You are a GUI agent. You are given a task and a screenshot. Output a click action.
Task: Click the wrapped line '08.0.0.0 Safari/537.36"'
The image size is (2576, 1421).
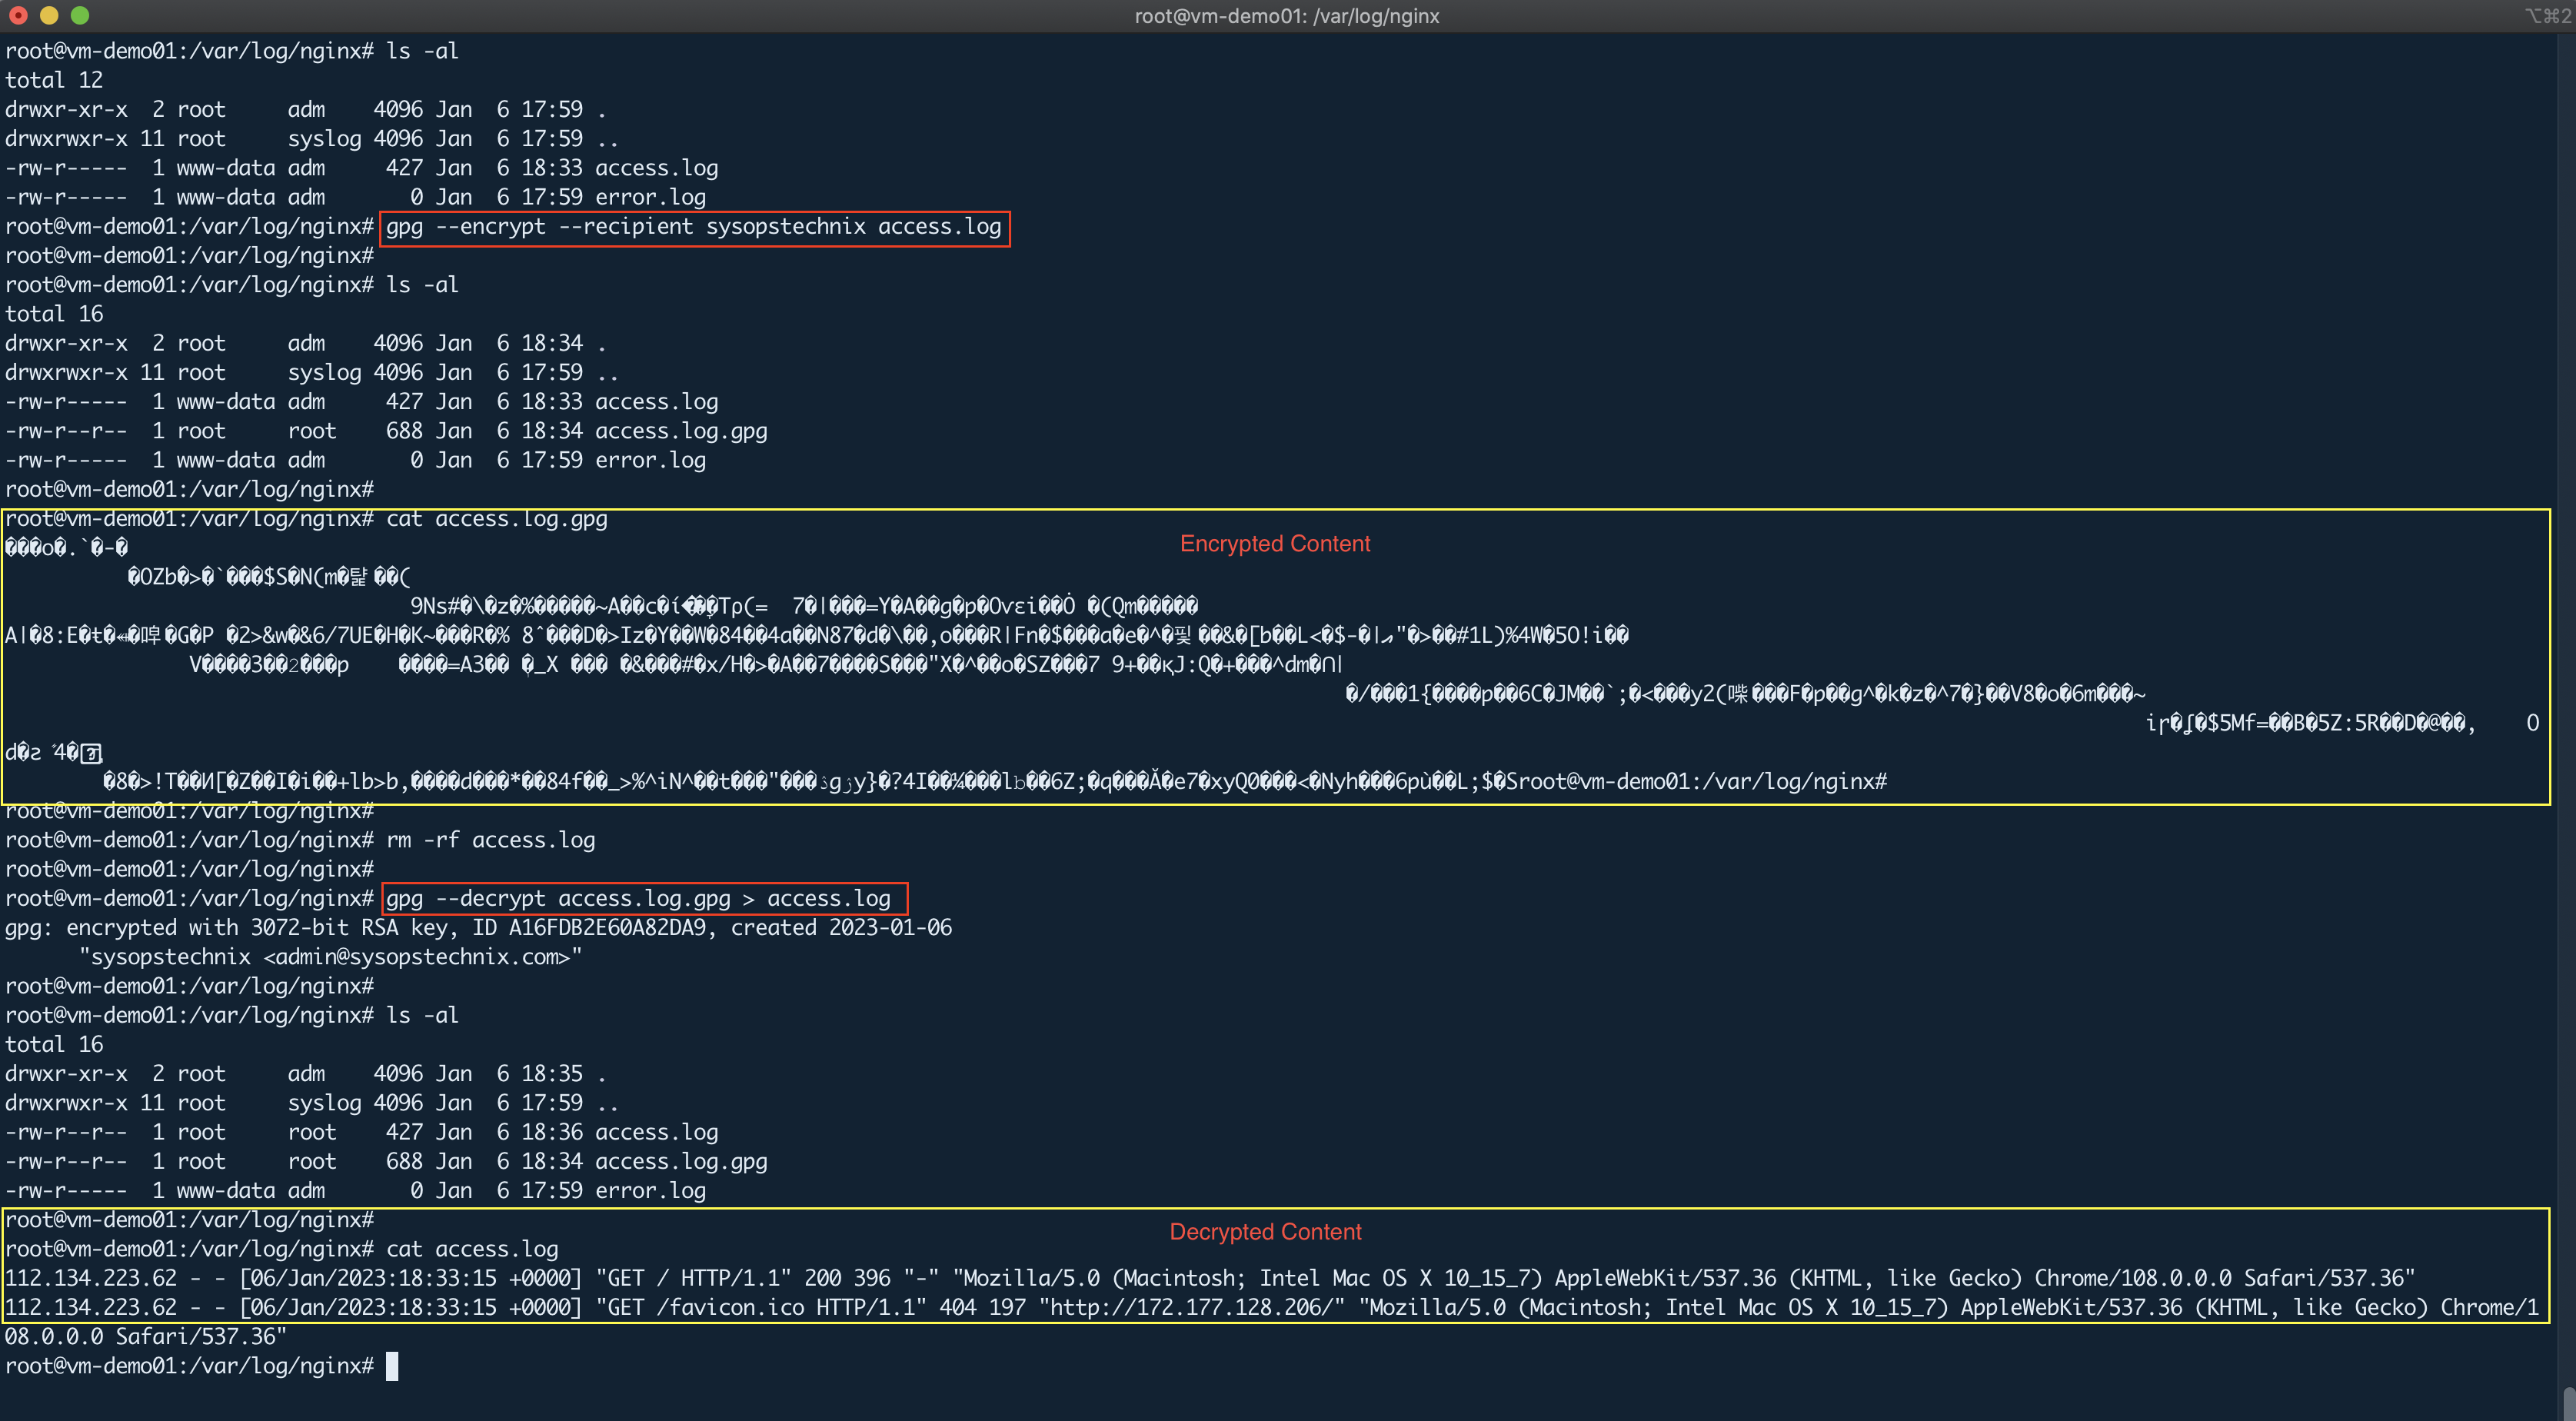(146, 1337)
